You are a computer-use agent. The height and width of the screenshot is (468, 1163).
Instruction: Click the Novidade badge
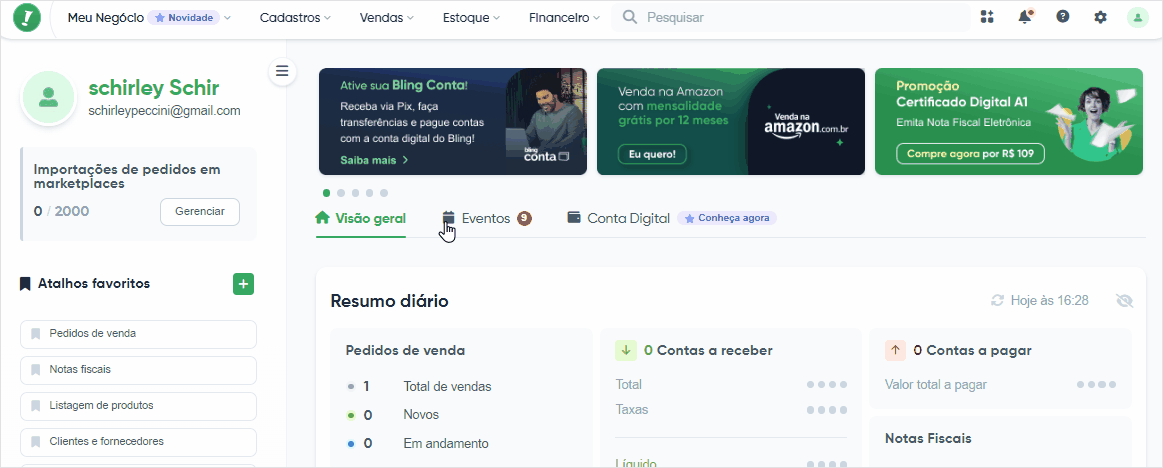click(x=184, y=17)
